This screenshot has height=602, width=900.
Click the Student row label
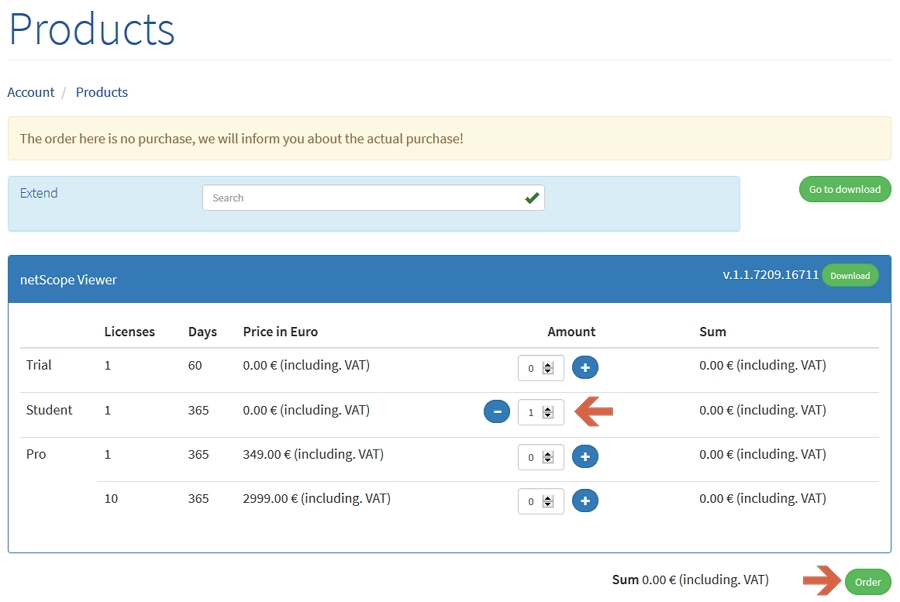[49, 410]
